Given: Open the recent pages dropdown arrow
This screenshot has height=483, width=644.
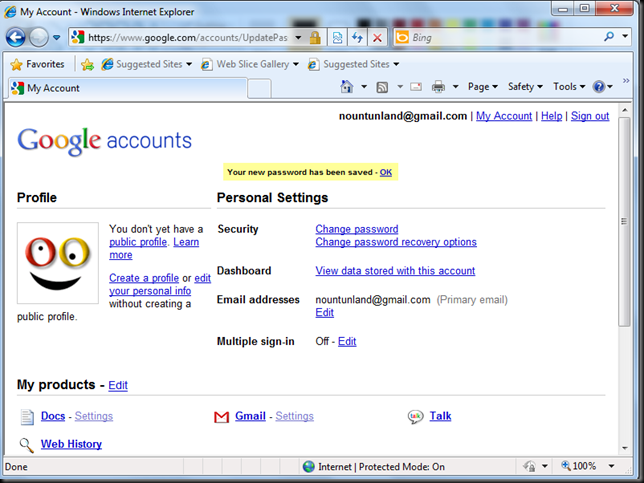Looking at the screenshot, I should 57,37.
